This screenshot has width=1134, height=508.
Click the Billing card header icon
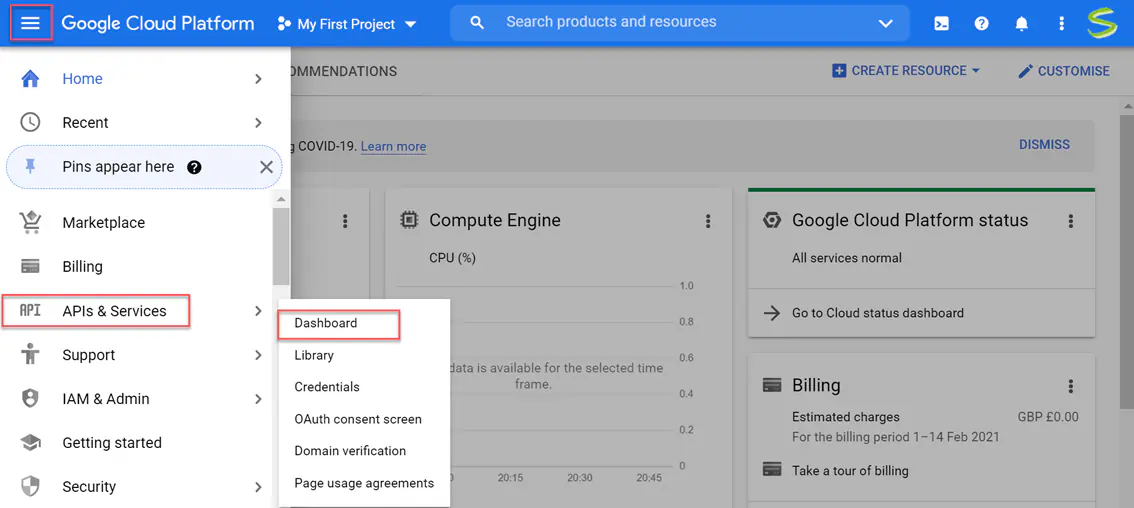(x=772, y=385)
